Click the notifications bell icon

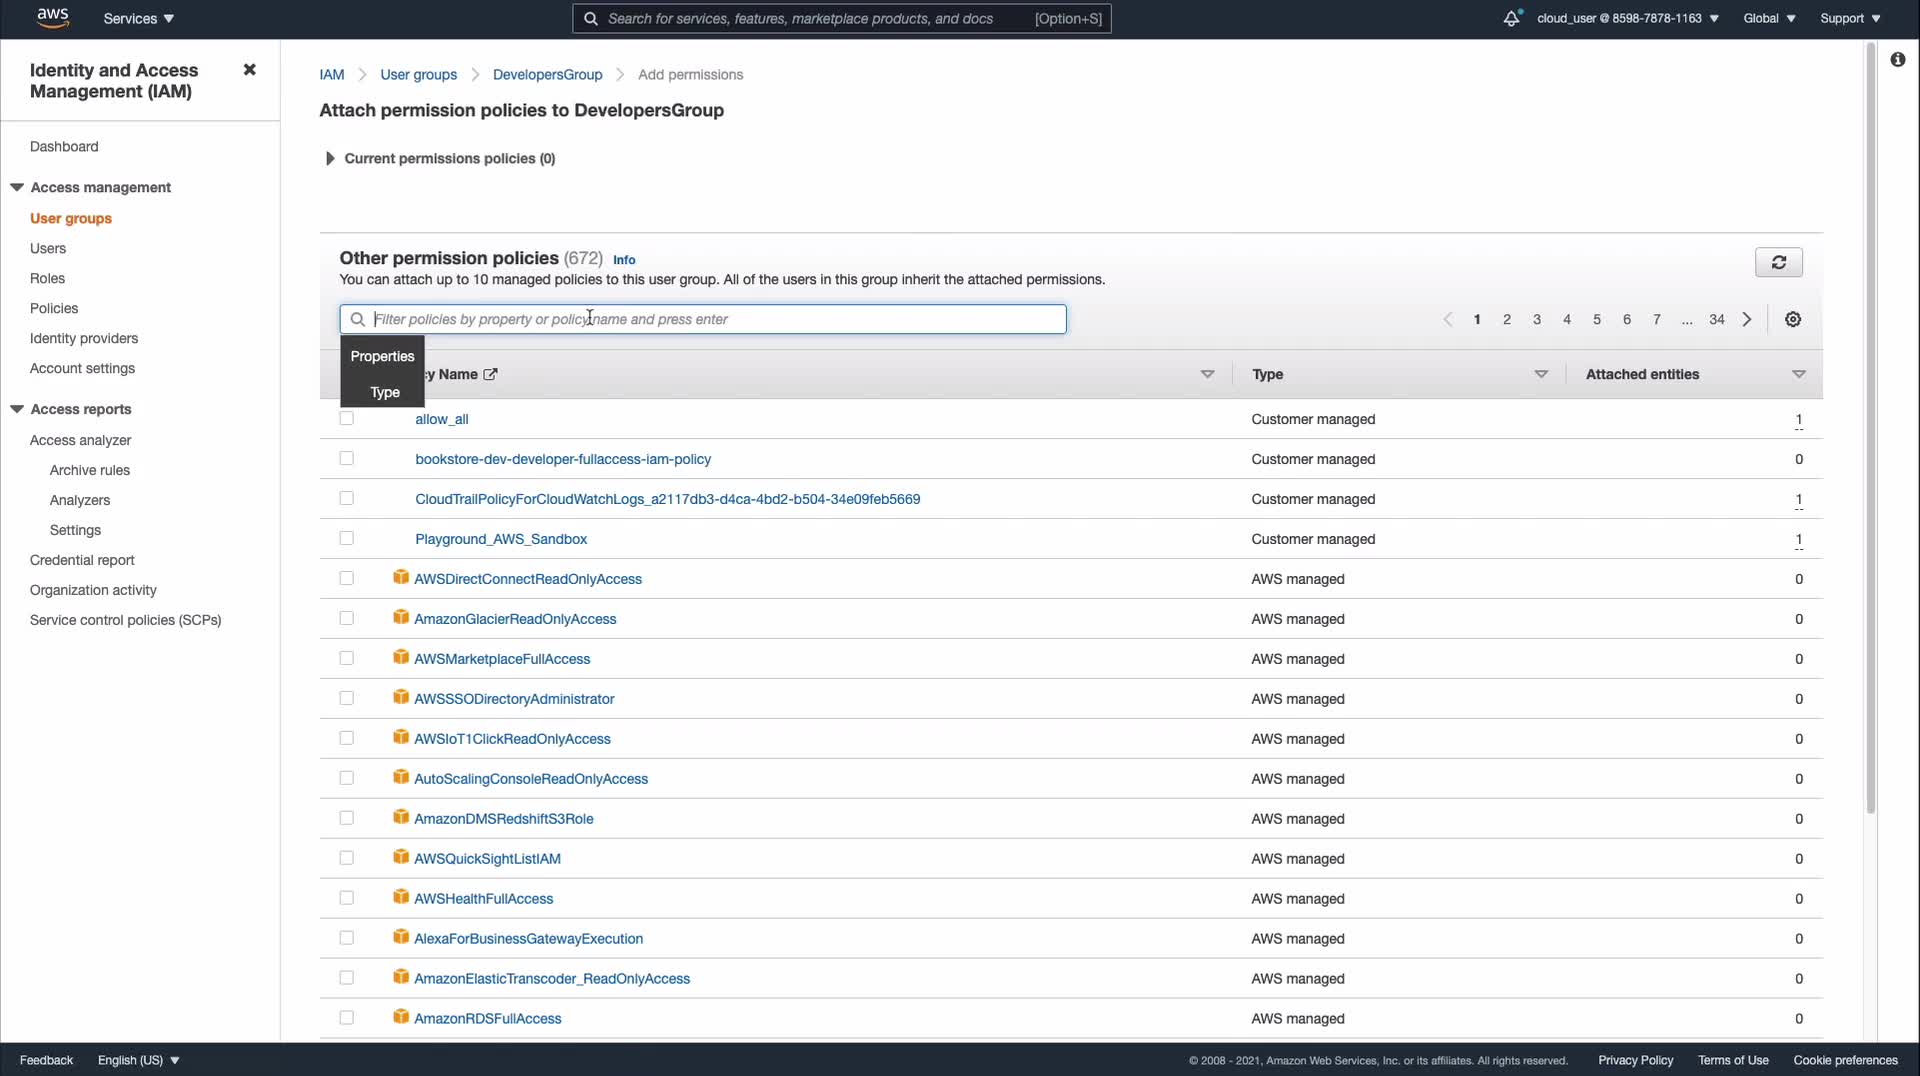(1511, 18)
